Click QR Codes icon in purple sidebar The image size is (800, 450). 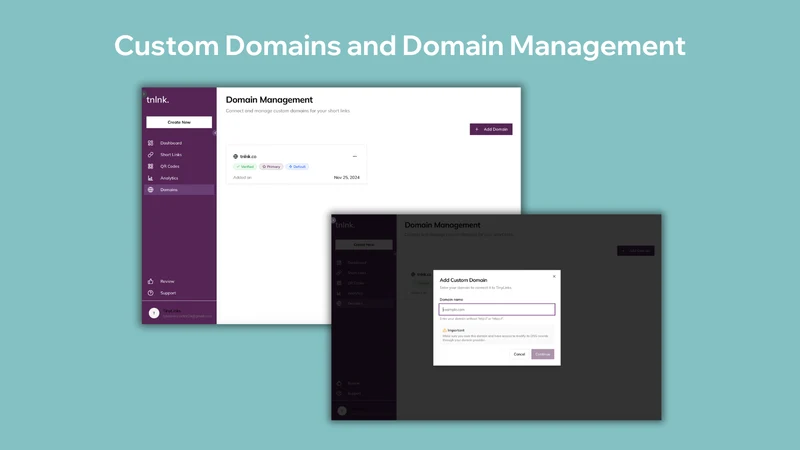151,166
